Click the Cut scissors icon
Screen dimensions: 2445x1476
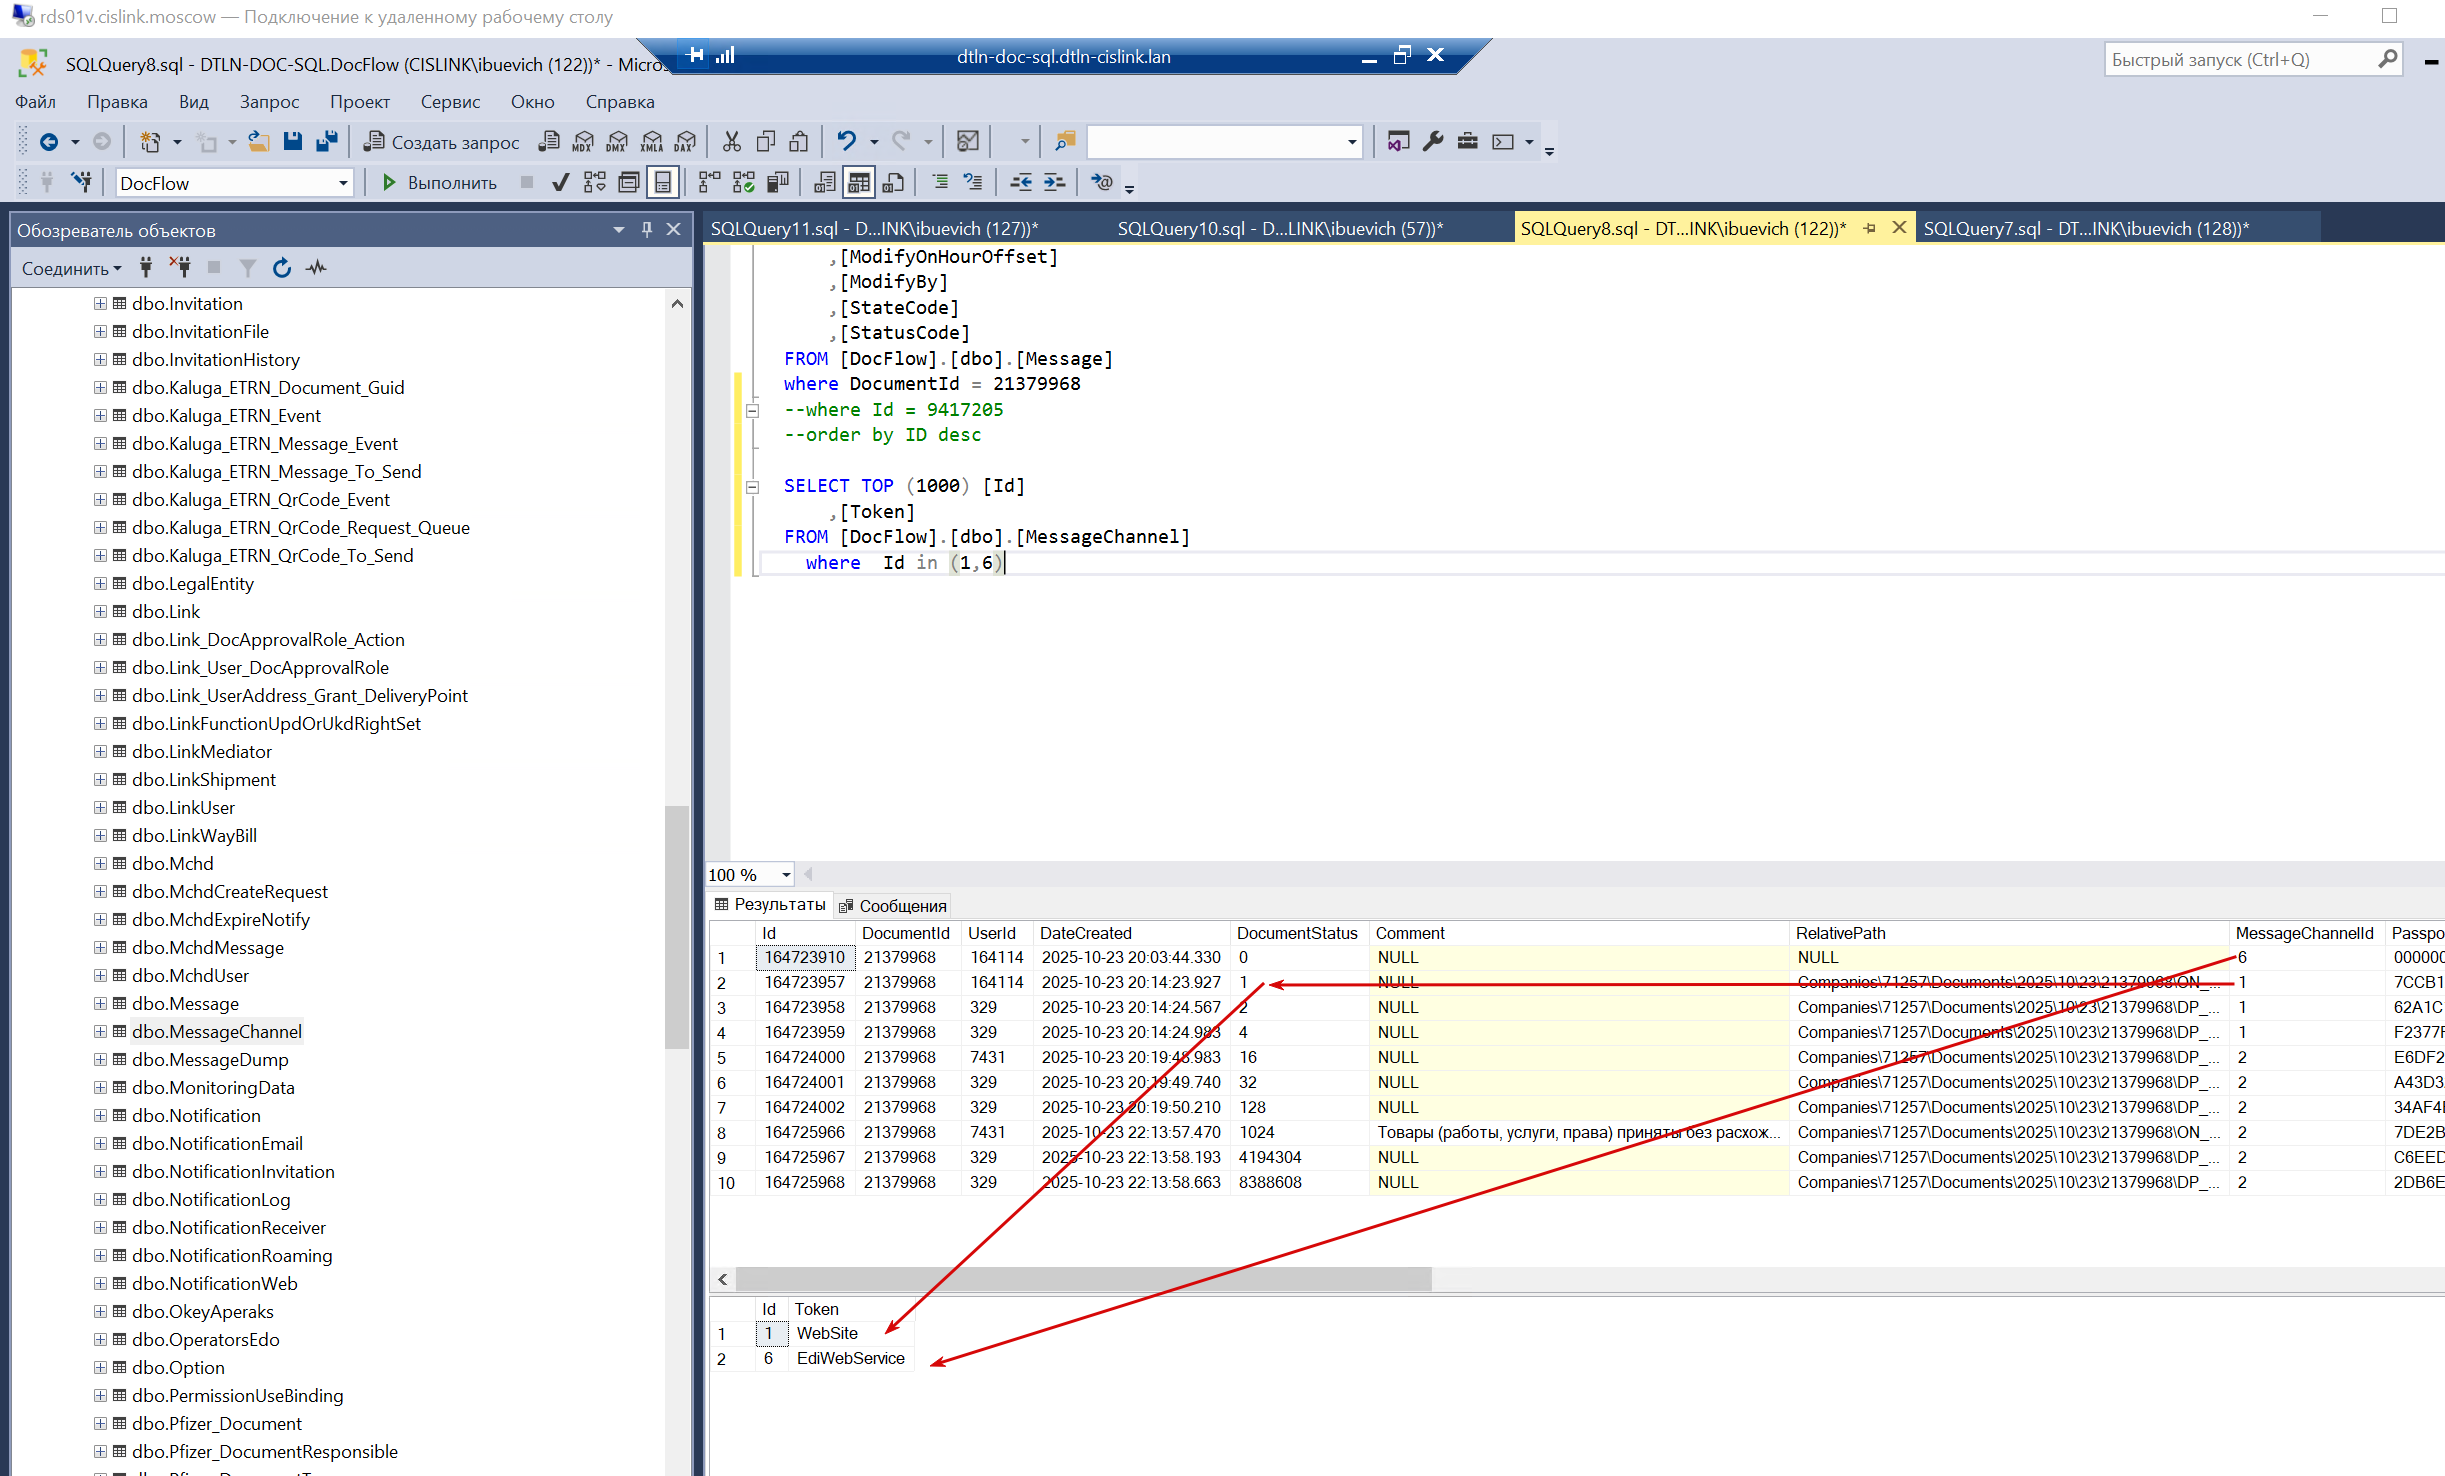click(732, 142)
